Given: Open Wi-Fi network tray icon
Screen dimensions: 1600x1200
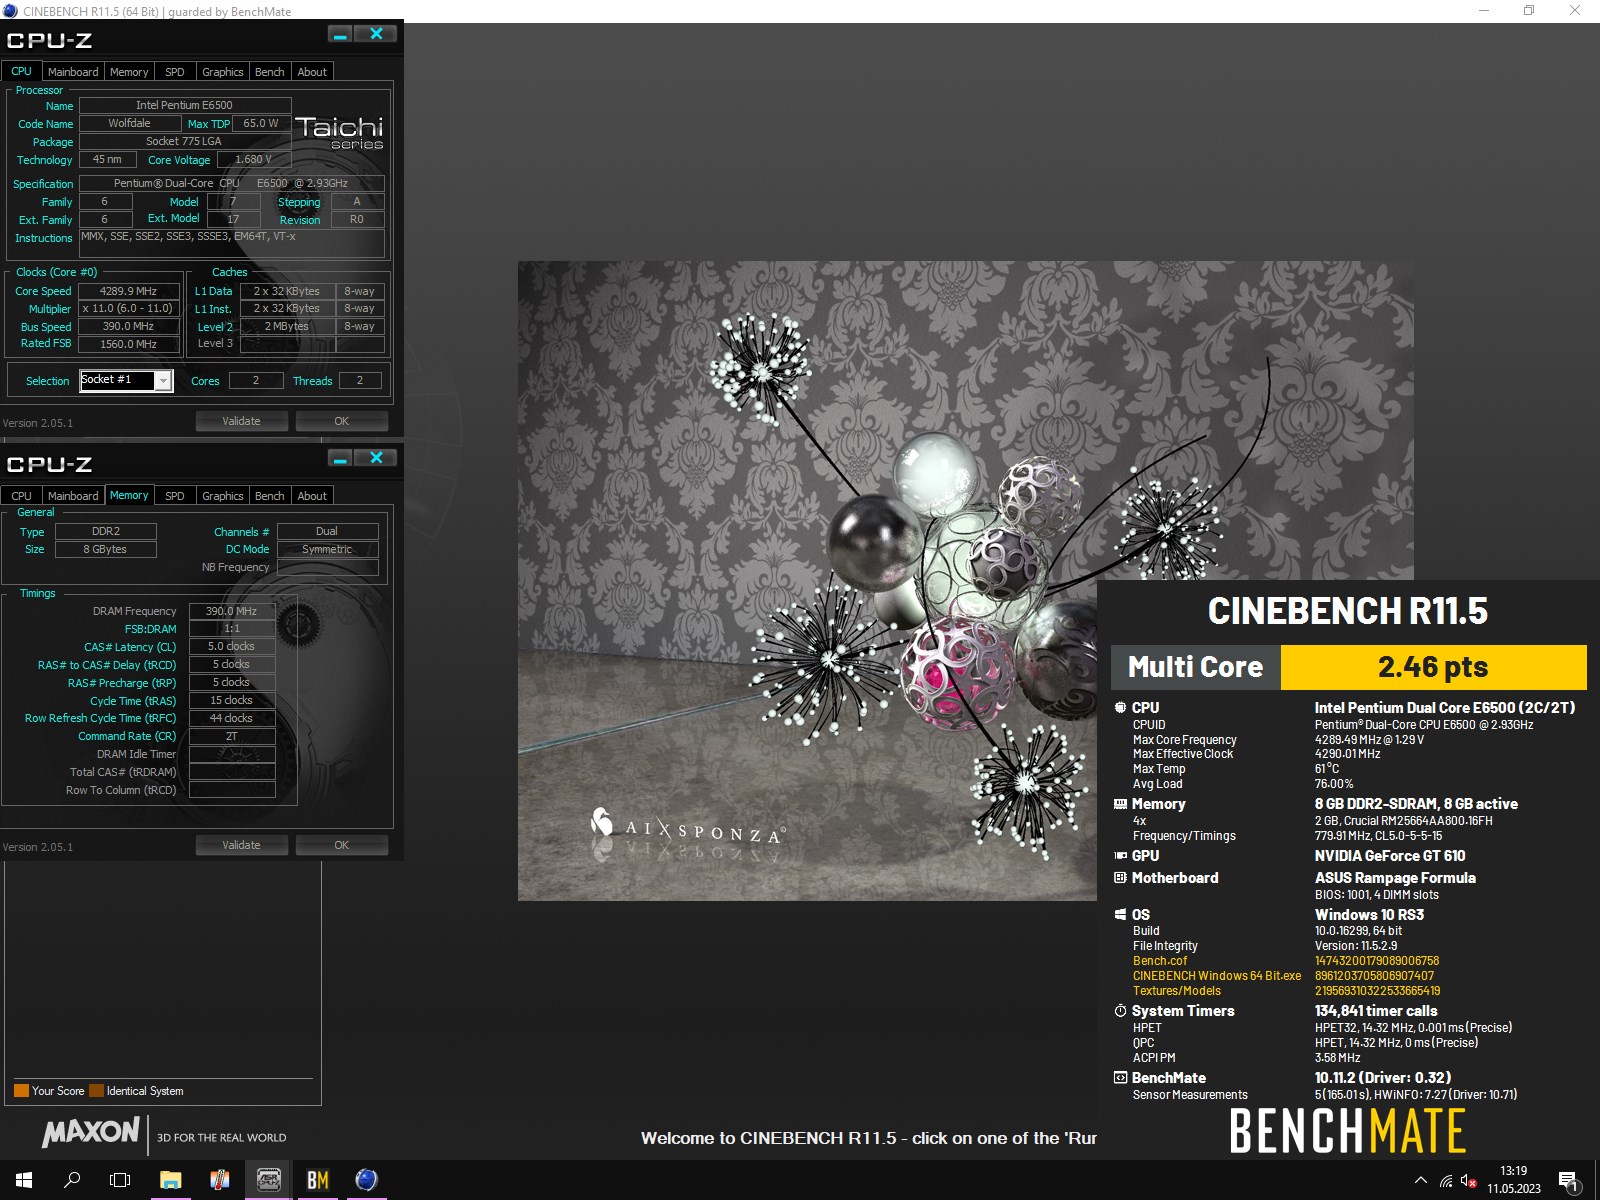Looking at the screenshot, I should (1446, 1181).
